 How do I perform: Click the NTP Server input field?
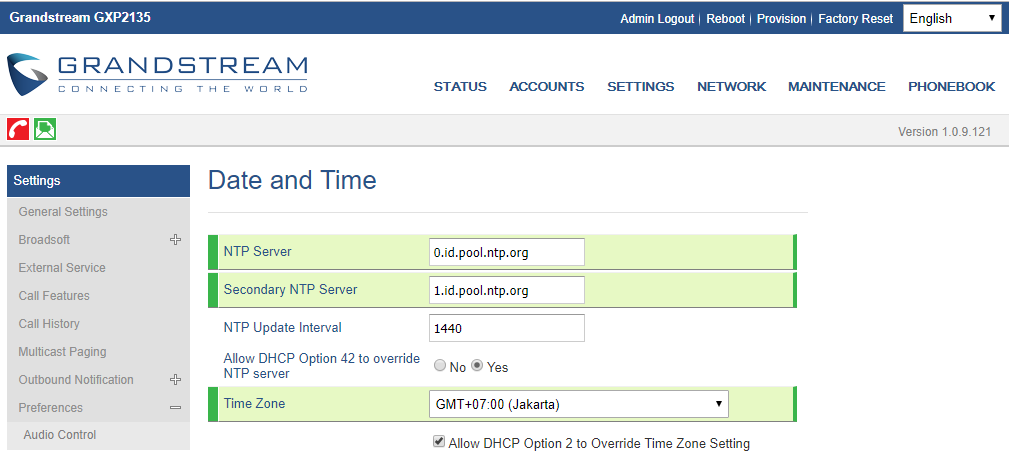(506, 252)
